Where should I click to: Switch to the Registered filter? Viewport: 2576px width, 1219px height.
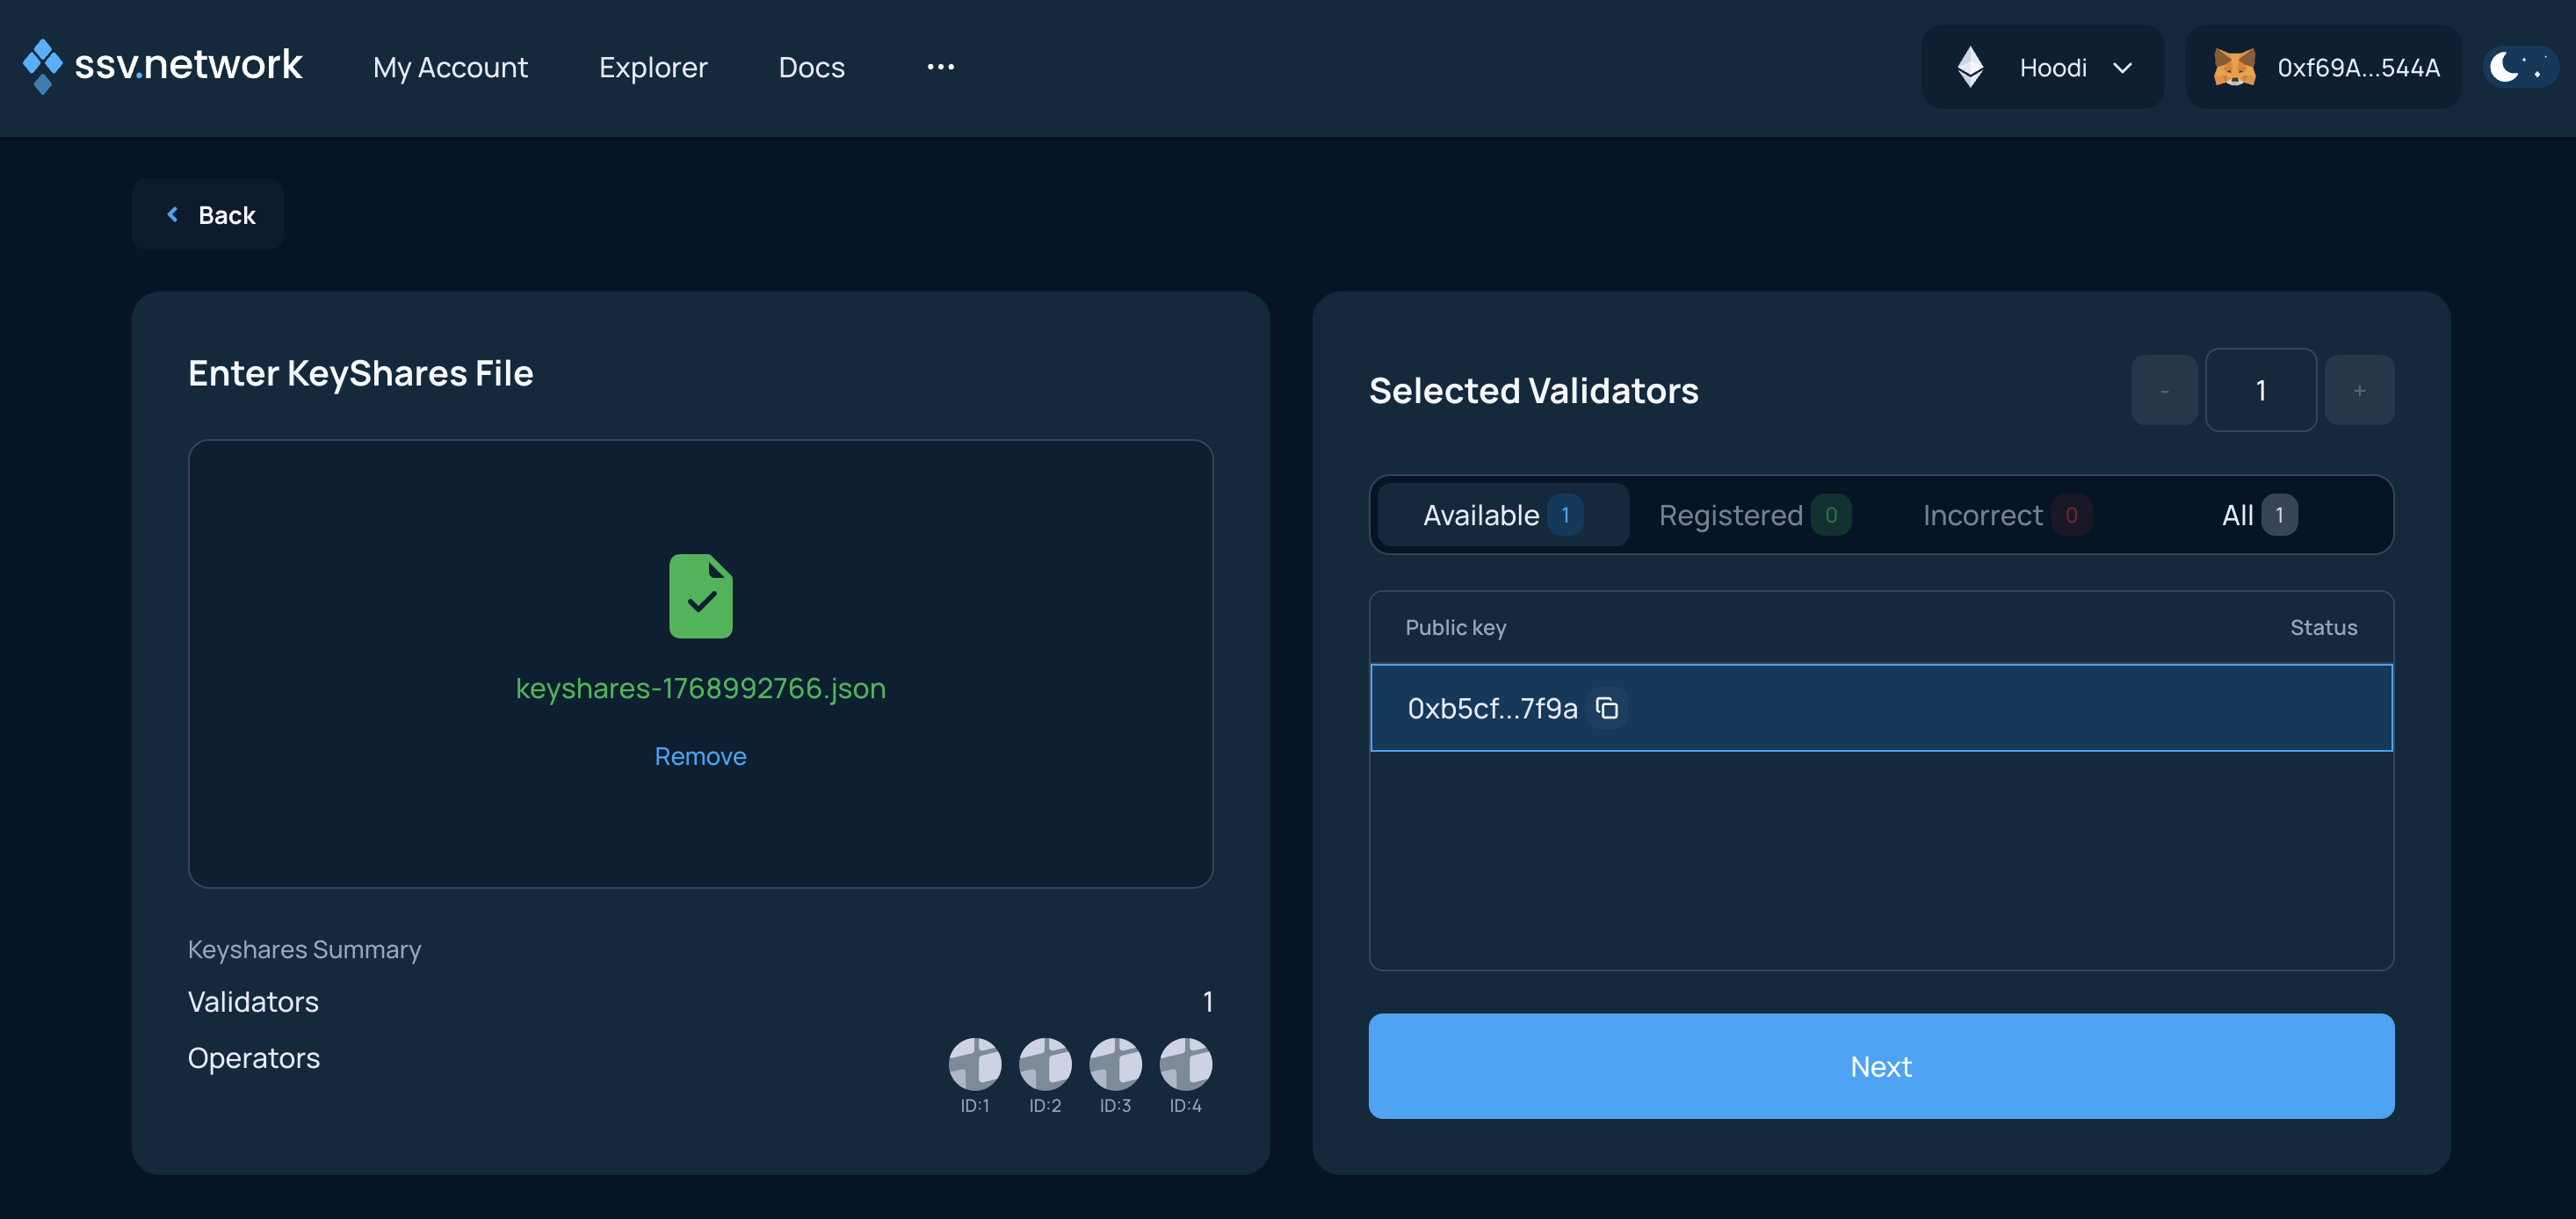pyautogui.click(x=1752, y=515)
